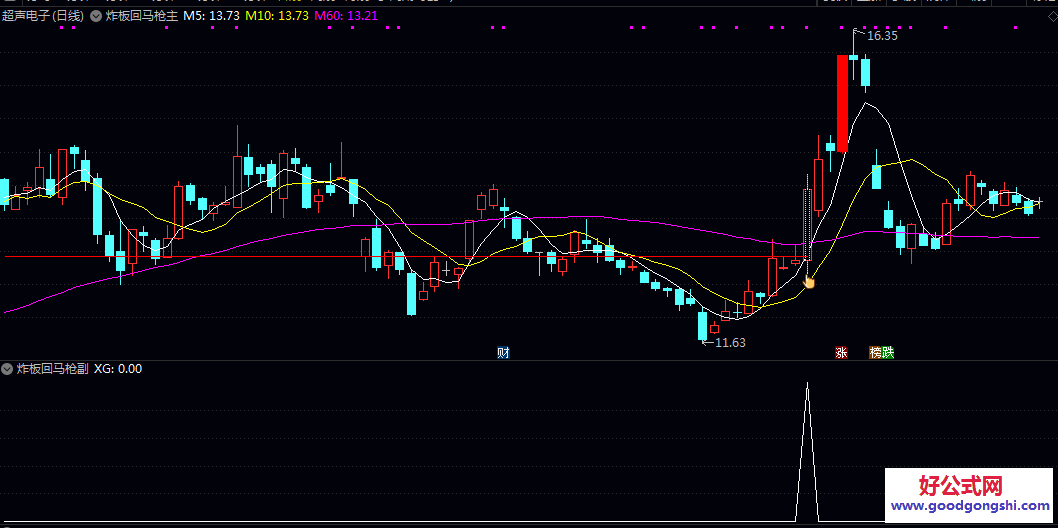Open the 炸板回马枪副 sub-chart dropdown arrow
This screenshot has height=528, width=1058.
(7, 369)
